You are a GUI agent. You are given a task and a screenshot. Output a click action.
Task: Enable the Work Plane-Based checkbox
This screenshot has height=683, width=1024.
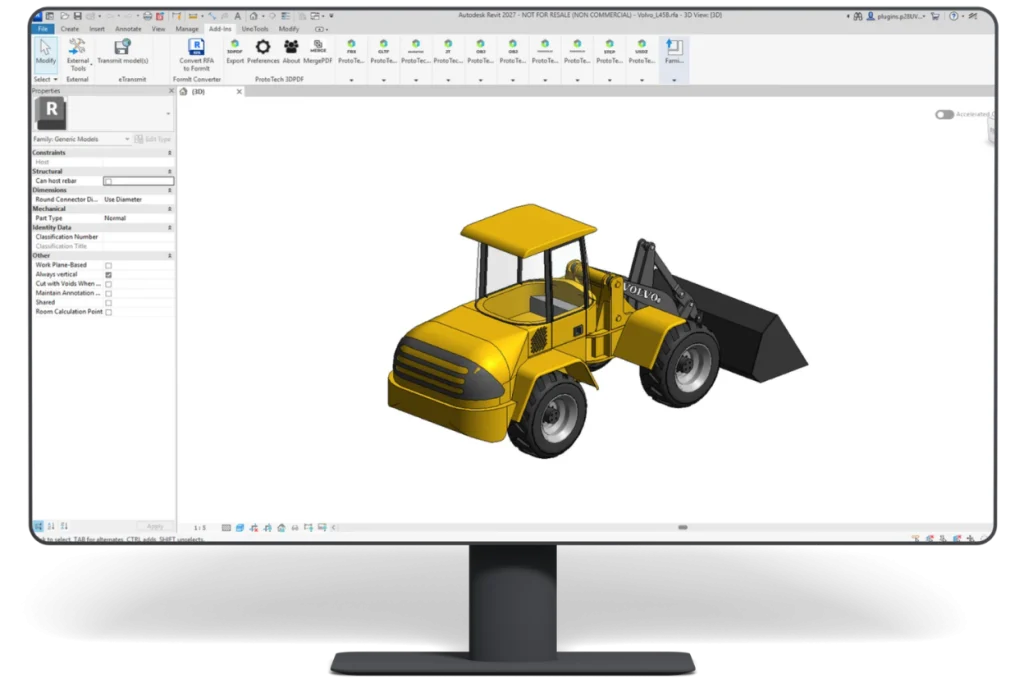coord(108,265)
